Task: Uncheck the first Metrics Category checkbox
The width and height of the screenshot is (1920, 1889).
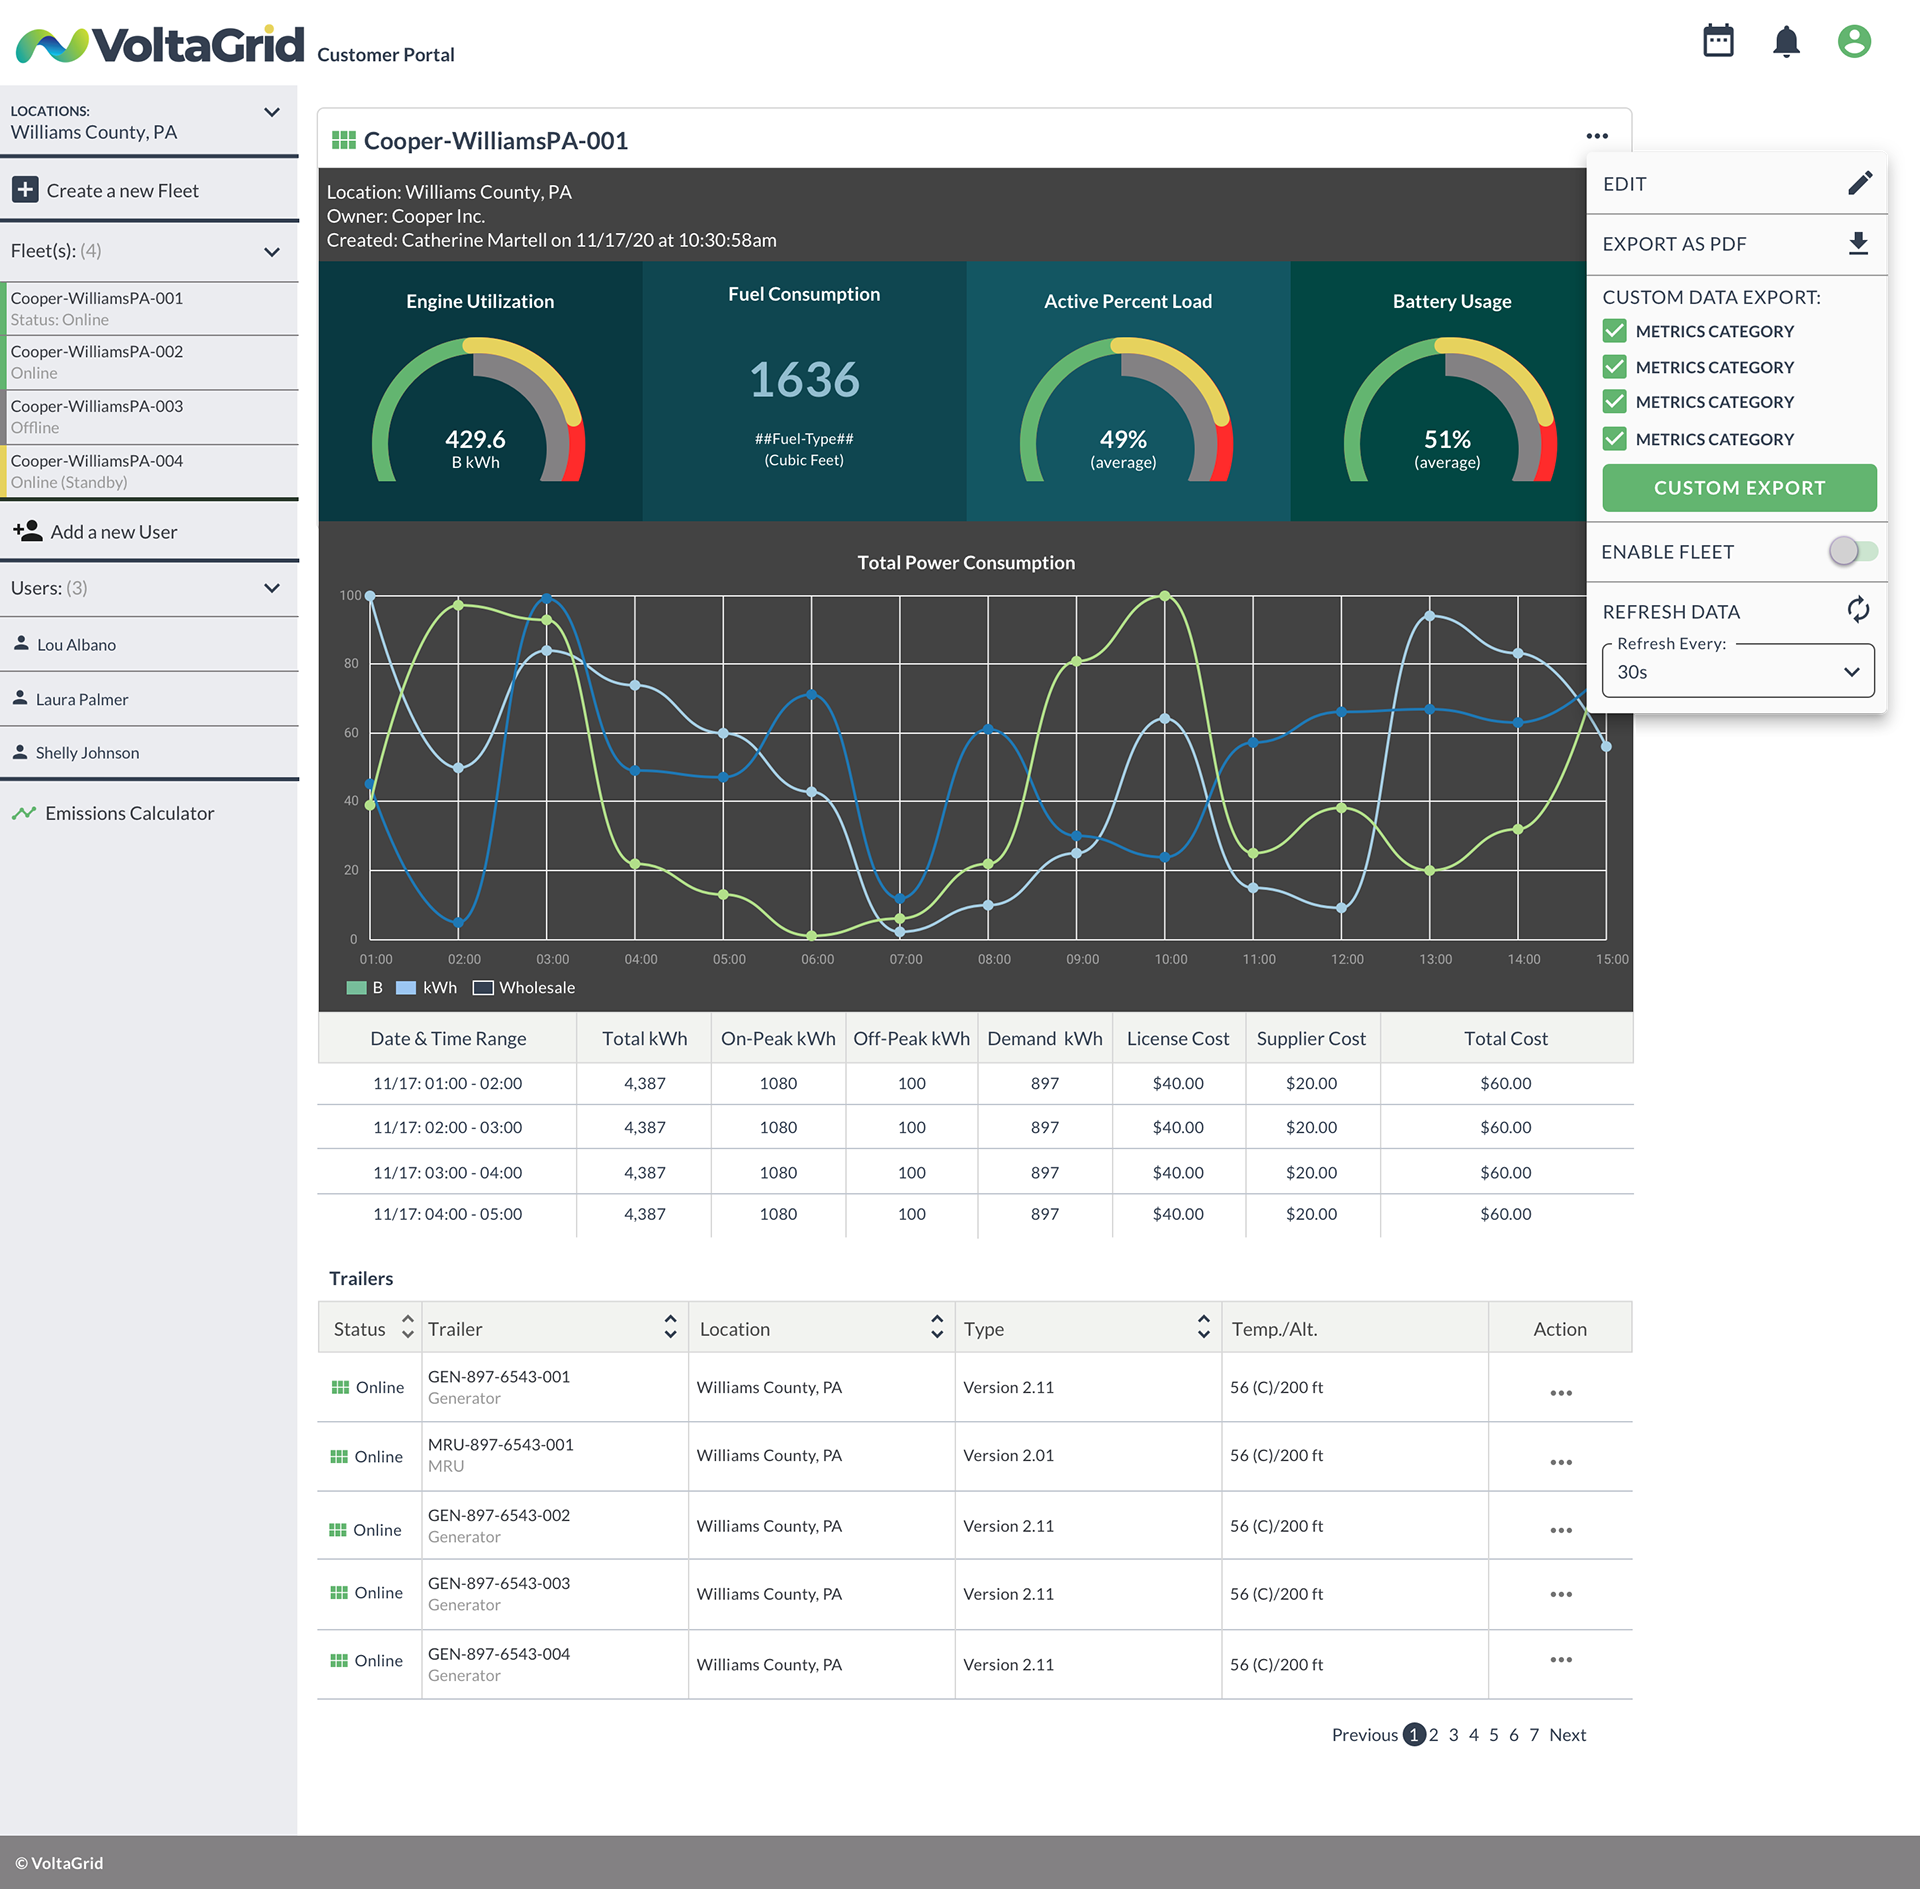Action: click(1614, 331)
